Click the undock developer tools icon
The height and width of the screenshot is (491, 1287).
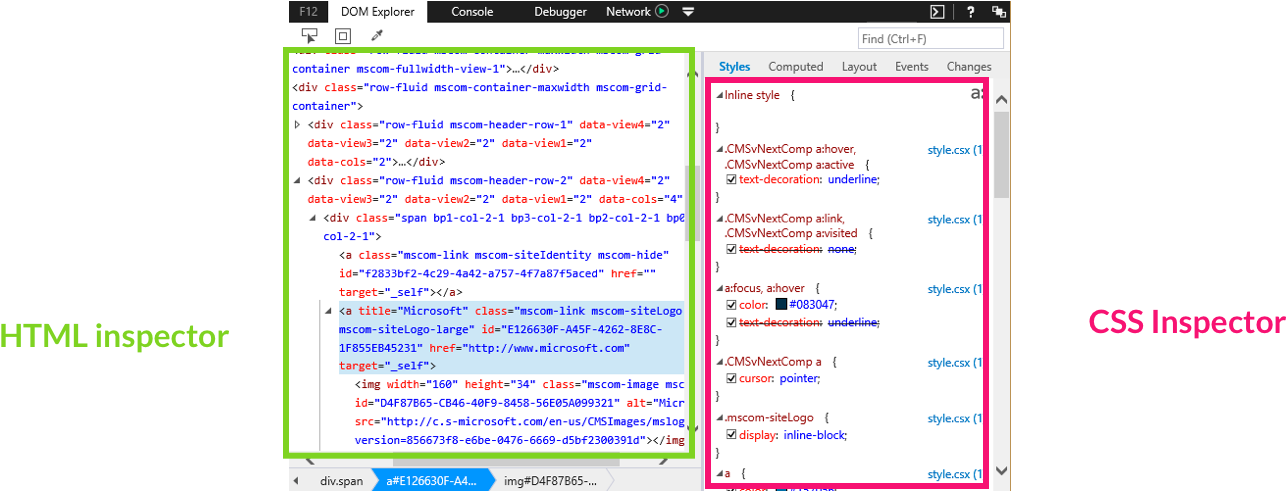pyautogui.click(x=998, y=12)
